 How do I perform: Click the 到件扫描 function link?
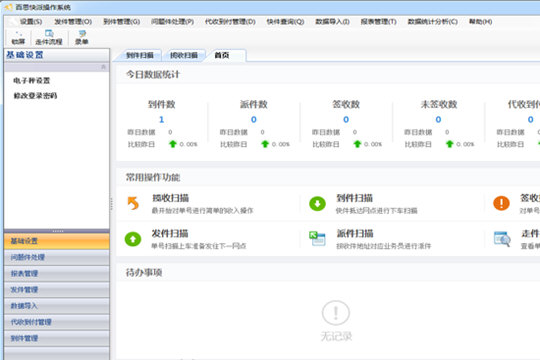tap(355, 198)
